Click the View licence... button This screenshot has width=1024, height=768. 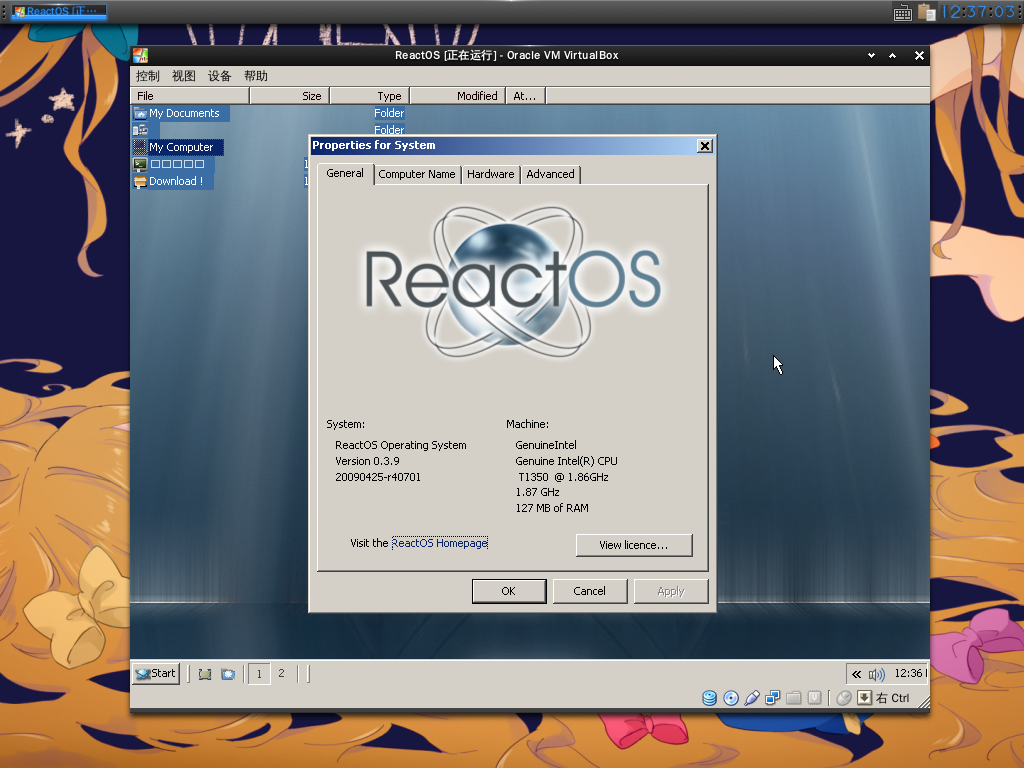[634, 545]
